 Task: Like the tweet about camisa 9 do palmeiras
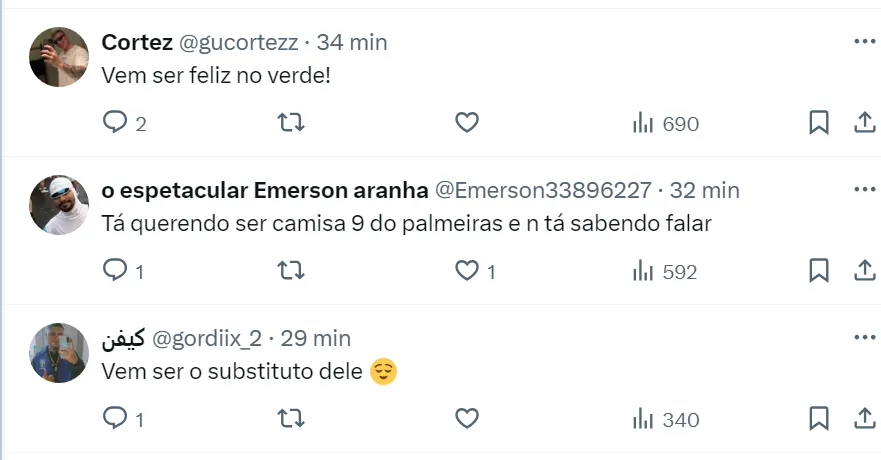click(x=467, y=271)
